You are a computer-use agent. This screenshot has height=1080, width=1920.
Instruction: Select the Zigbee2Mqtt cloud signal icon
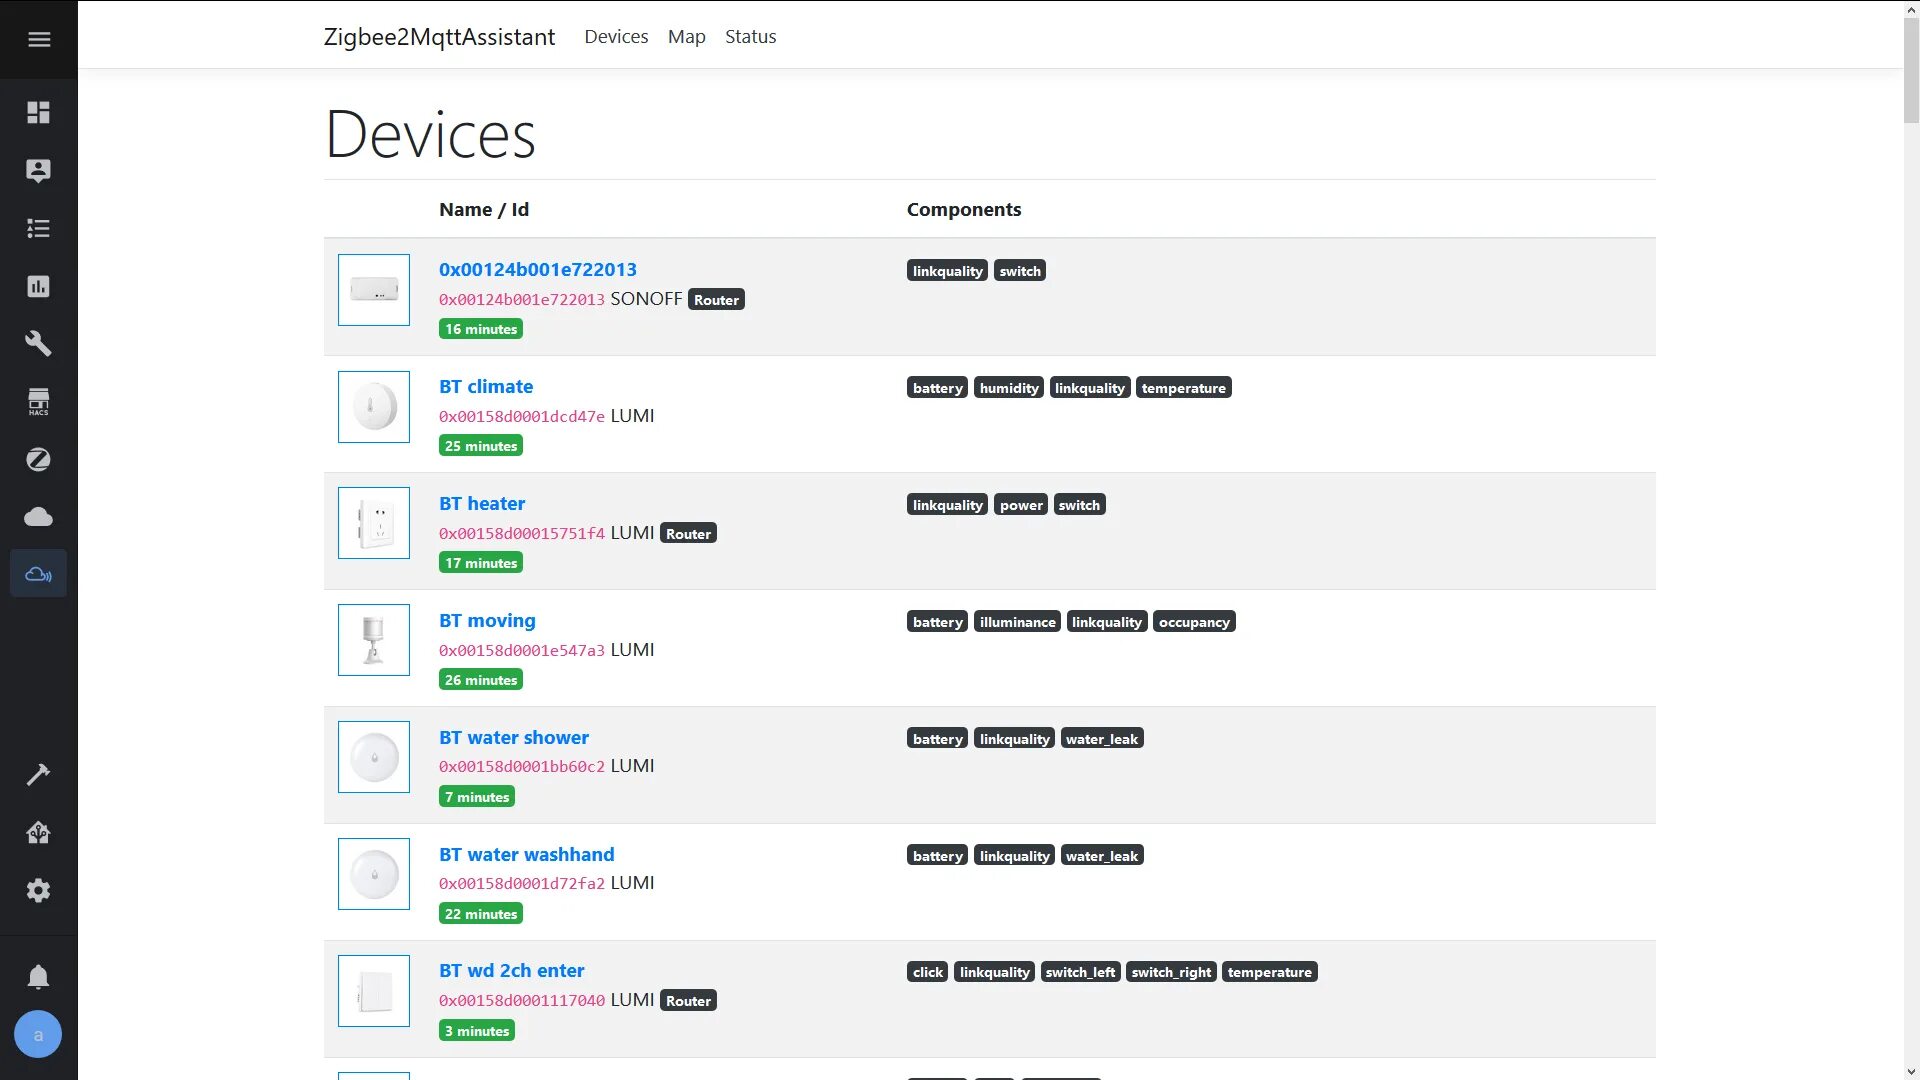[39, 574]
